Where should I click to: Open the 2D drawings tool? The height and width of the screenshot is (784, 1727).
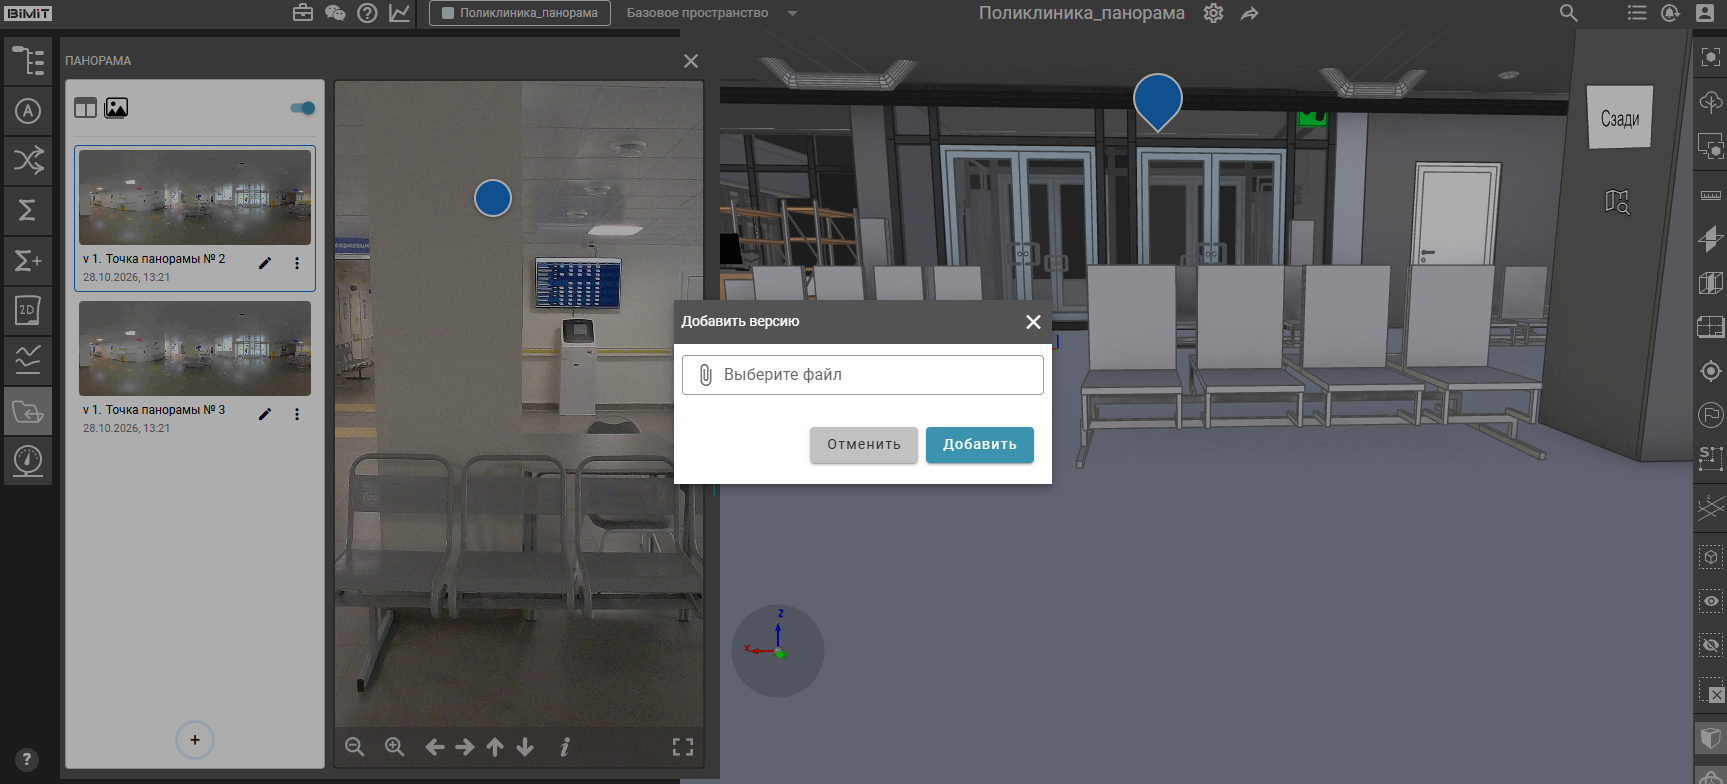28,310
